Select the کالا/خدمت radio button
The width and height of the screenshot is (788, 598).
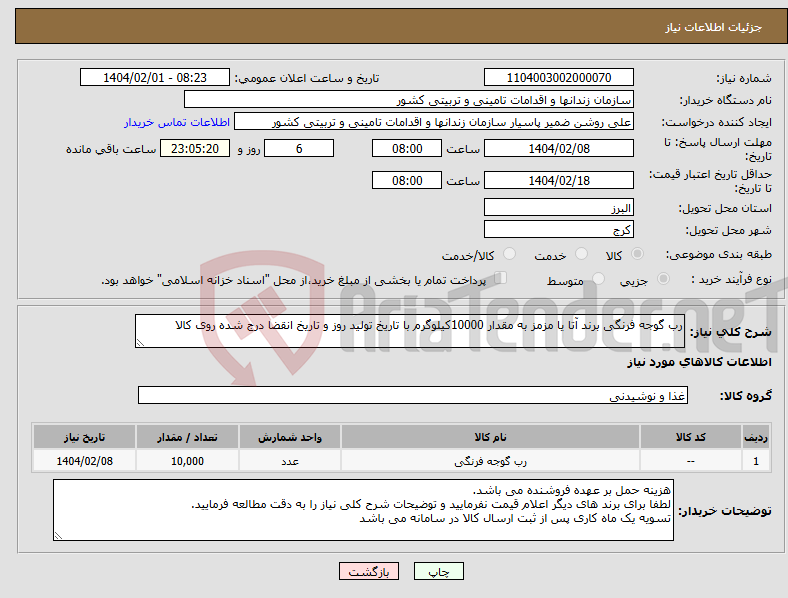tap(509, 254)
